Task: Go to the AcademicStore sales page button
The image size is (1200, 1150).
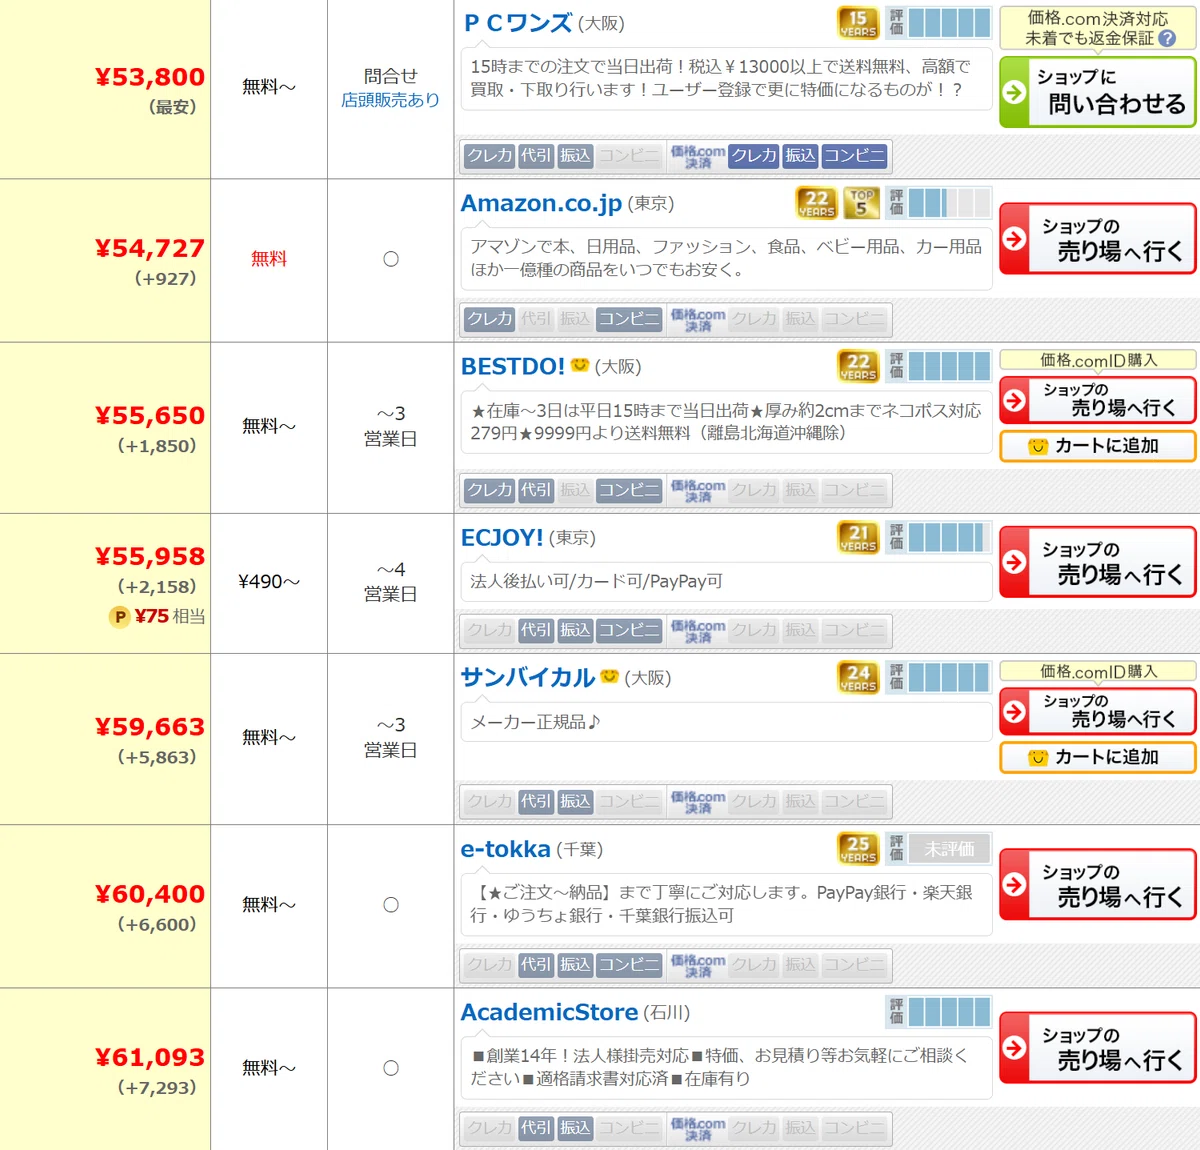Action: click(1098, 1048)
